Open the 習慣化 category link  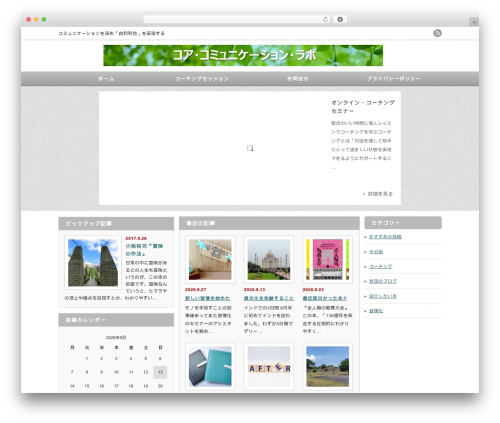[376, 311]
